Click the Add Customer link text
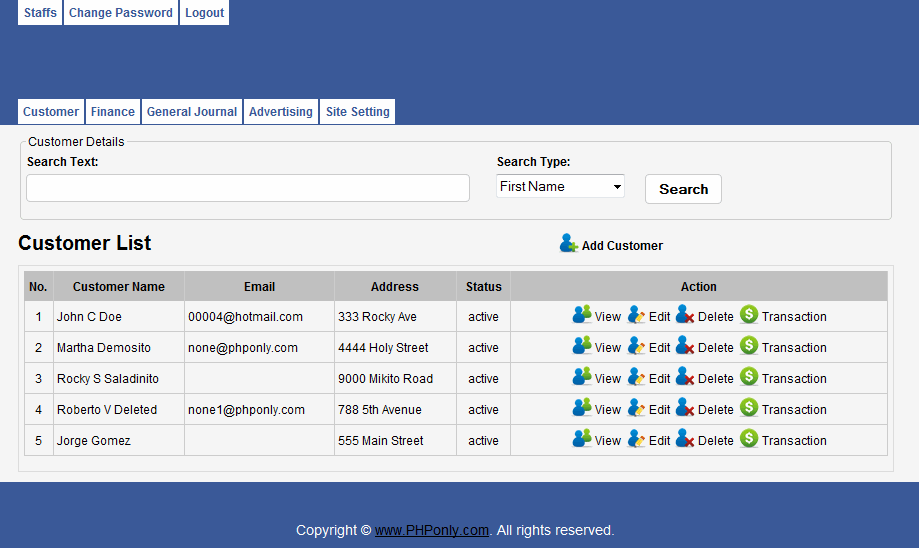 (622, 246)
